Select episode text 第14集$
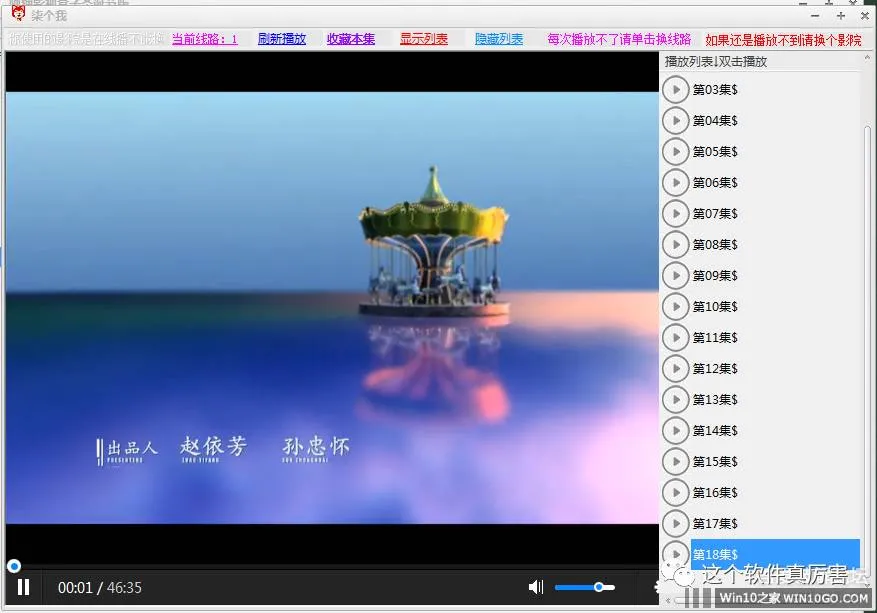Image resolution: width=877 pixels, height=613 pixels. (x=715, y=431)
